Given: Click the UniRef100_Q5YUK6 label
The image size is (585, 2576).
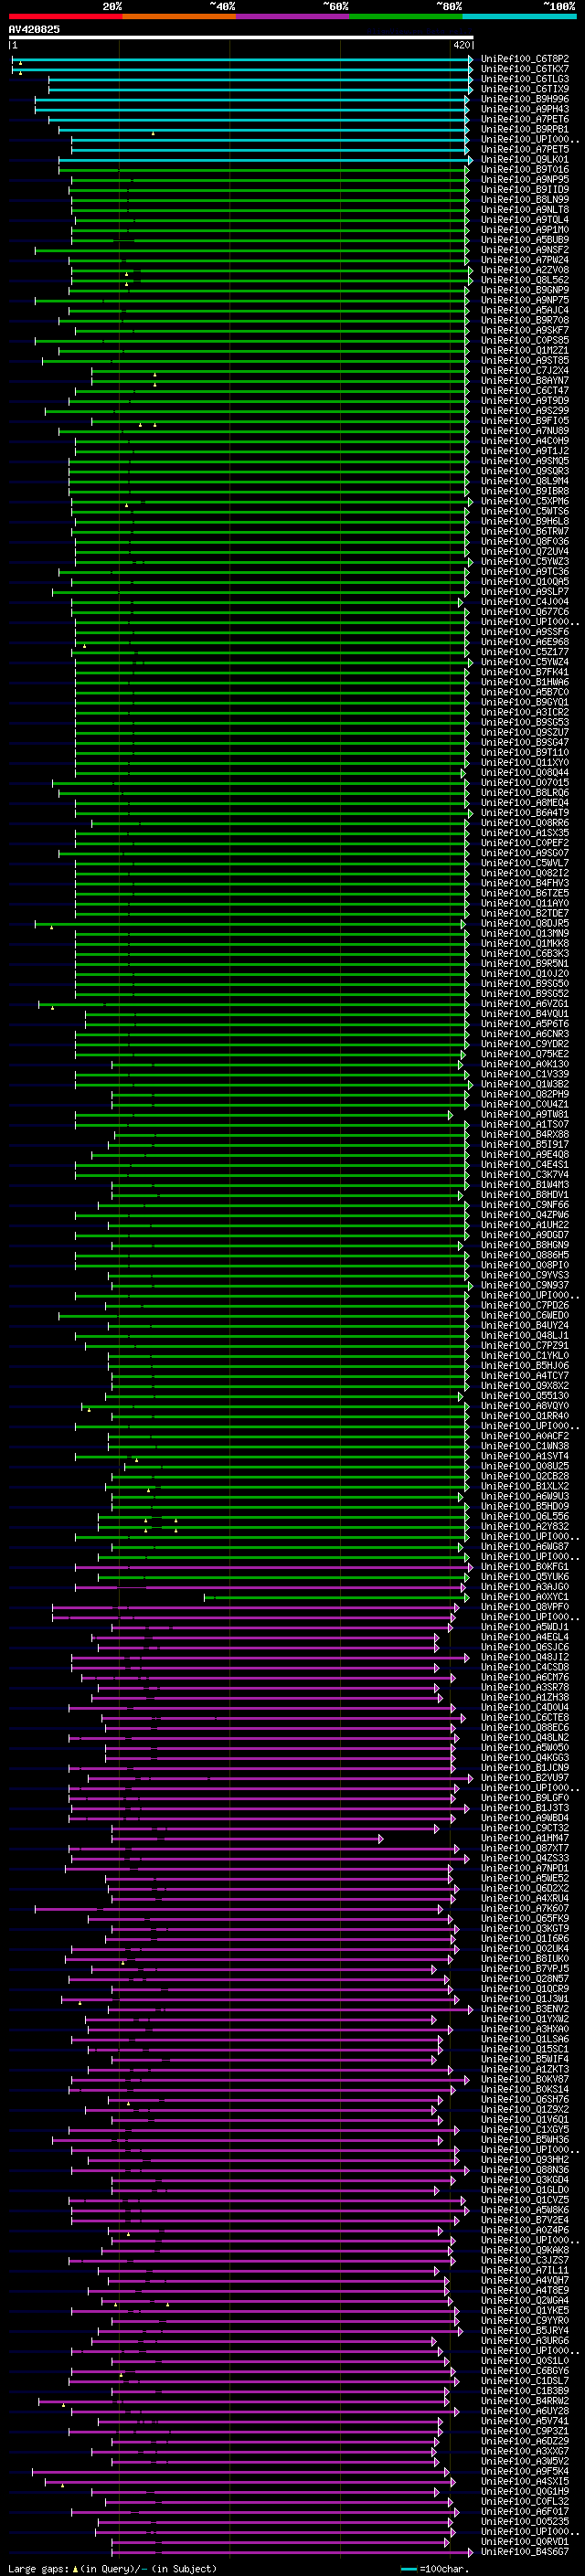Looking at the screenshot, I should (x=525, y=1577).
